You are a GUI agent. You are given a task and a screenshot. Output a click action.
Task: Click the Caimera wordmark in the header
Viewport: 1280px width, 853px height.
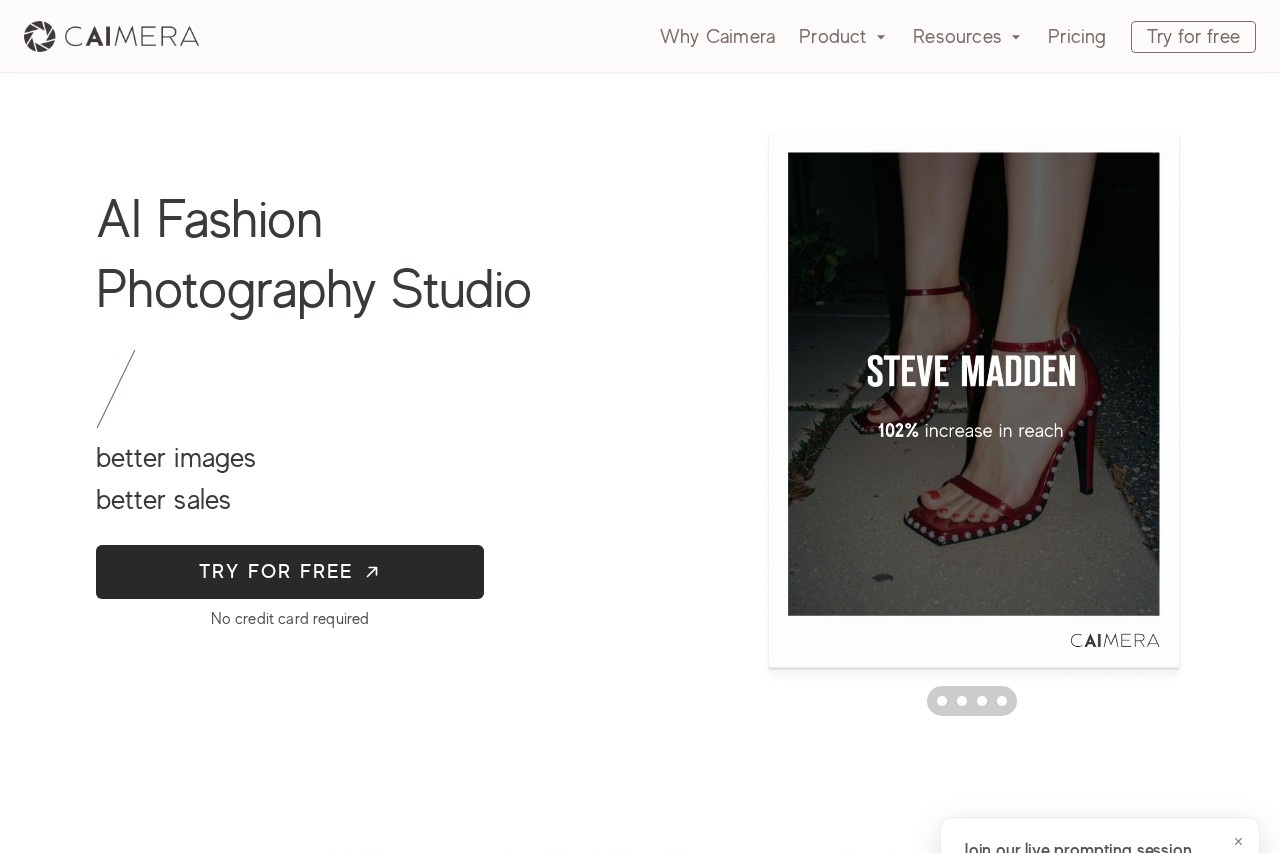pos(131,37)
